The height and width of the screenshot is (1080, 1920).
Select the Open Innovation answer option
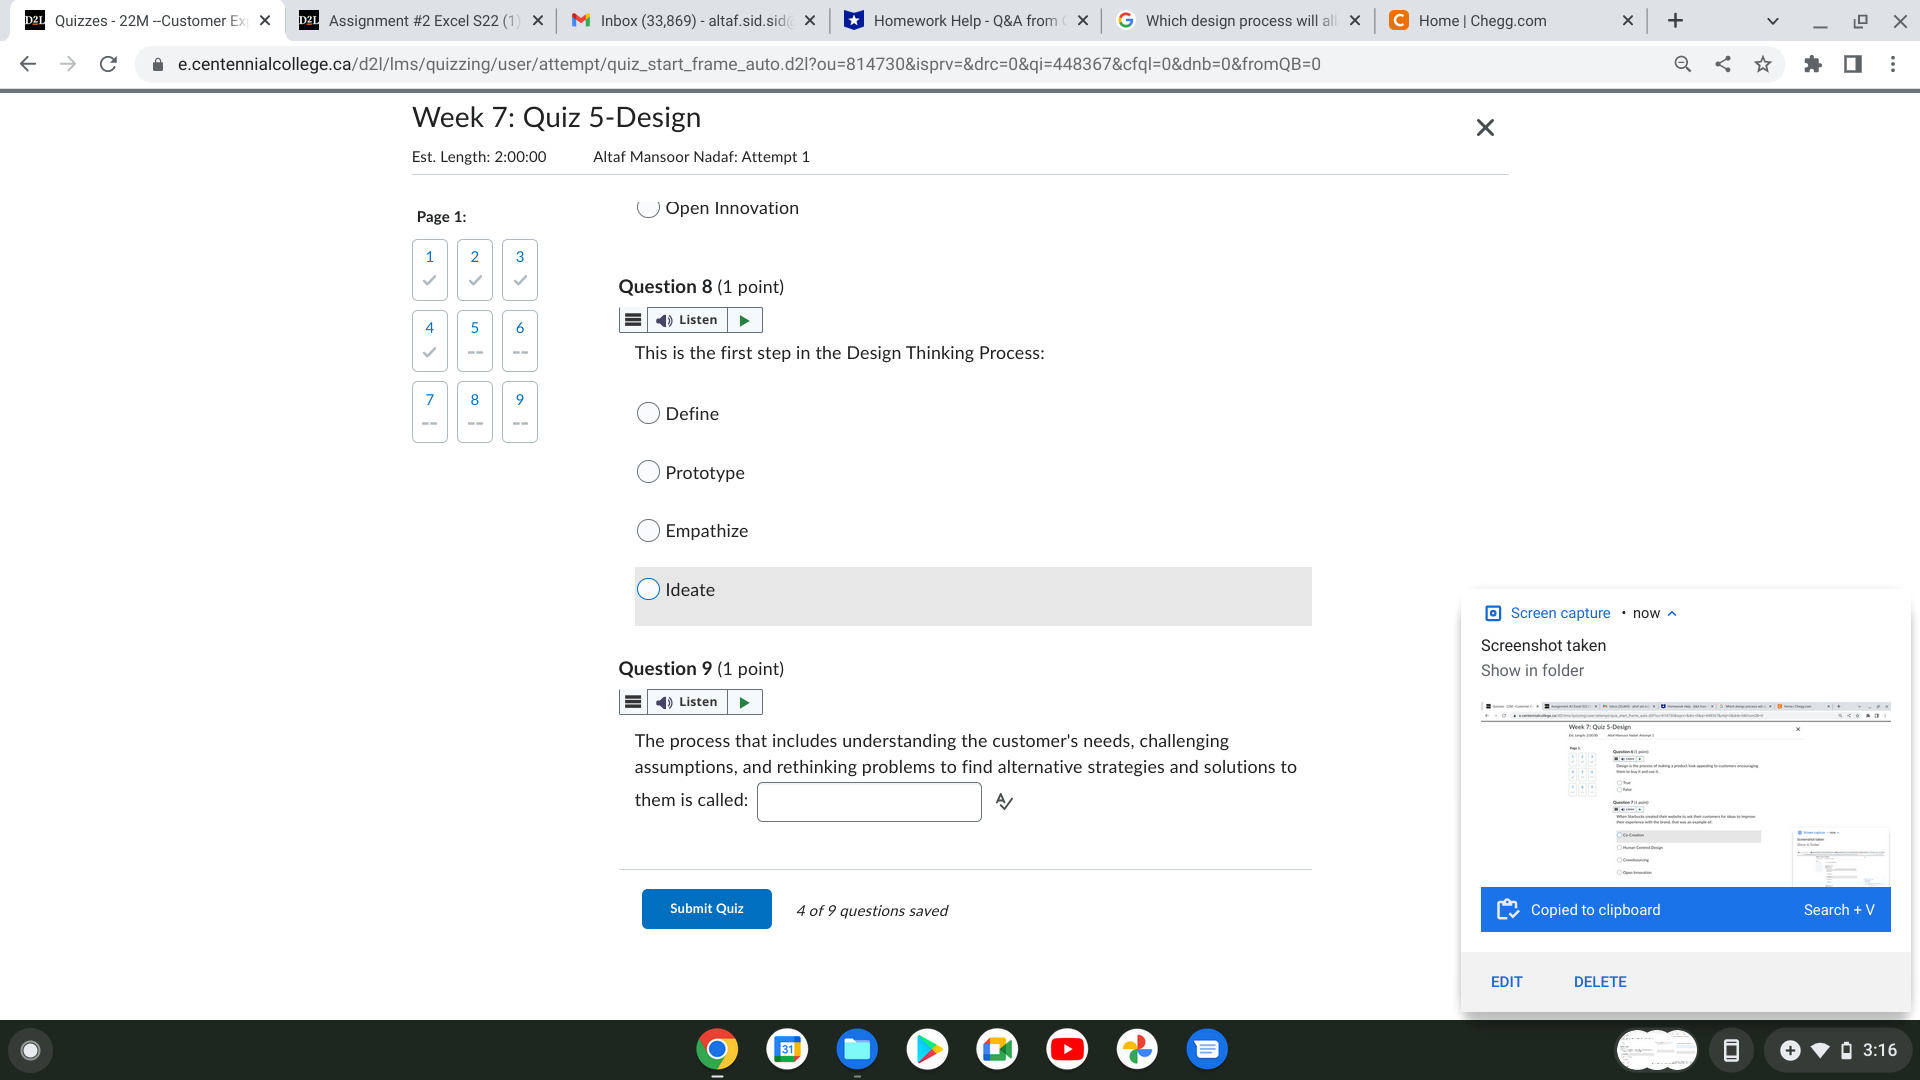tap(648, 207)
